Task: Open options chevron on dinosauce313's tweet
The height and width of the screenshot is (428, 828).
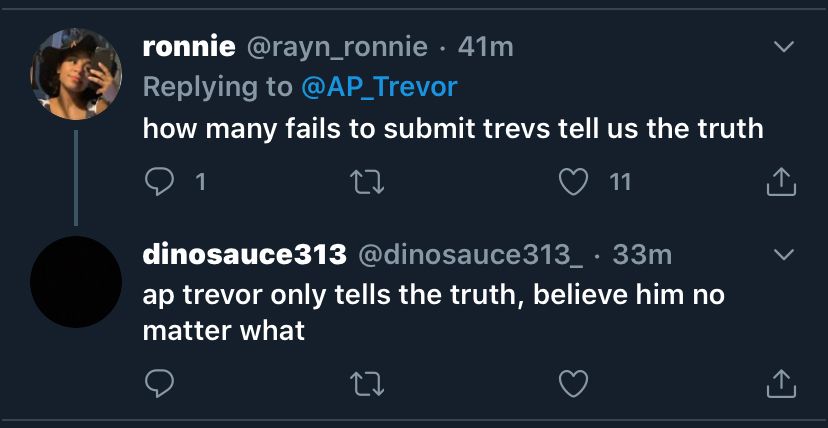Action: pos(784,255)
